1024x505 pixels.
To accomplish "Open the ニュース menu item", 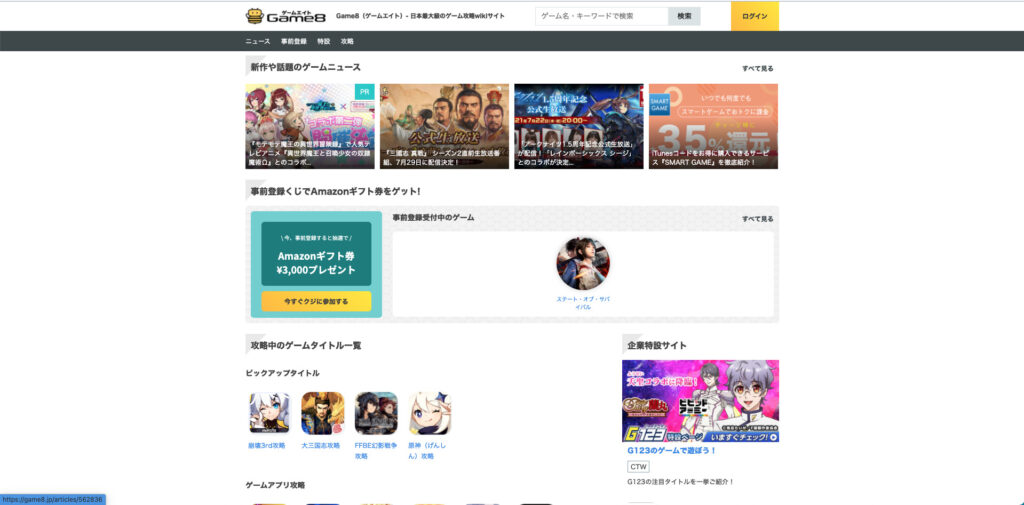I will coord(258,41).
